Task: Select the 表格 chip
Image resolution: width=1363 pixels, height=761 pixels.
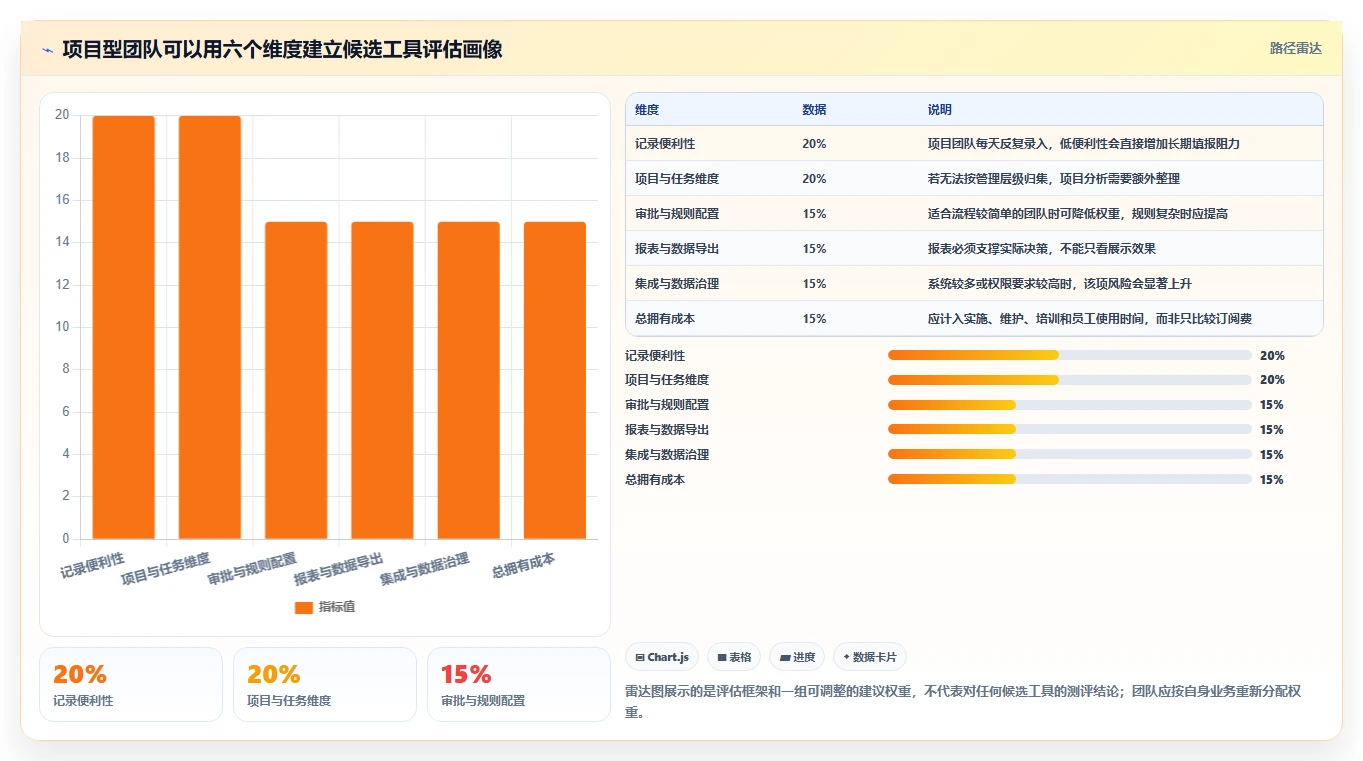Action: click(x=734, y=657)
